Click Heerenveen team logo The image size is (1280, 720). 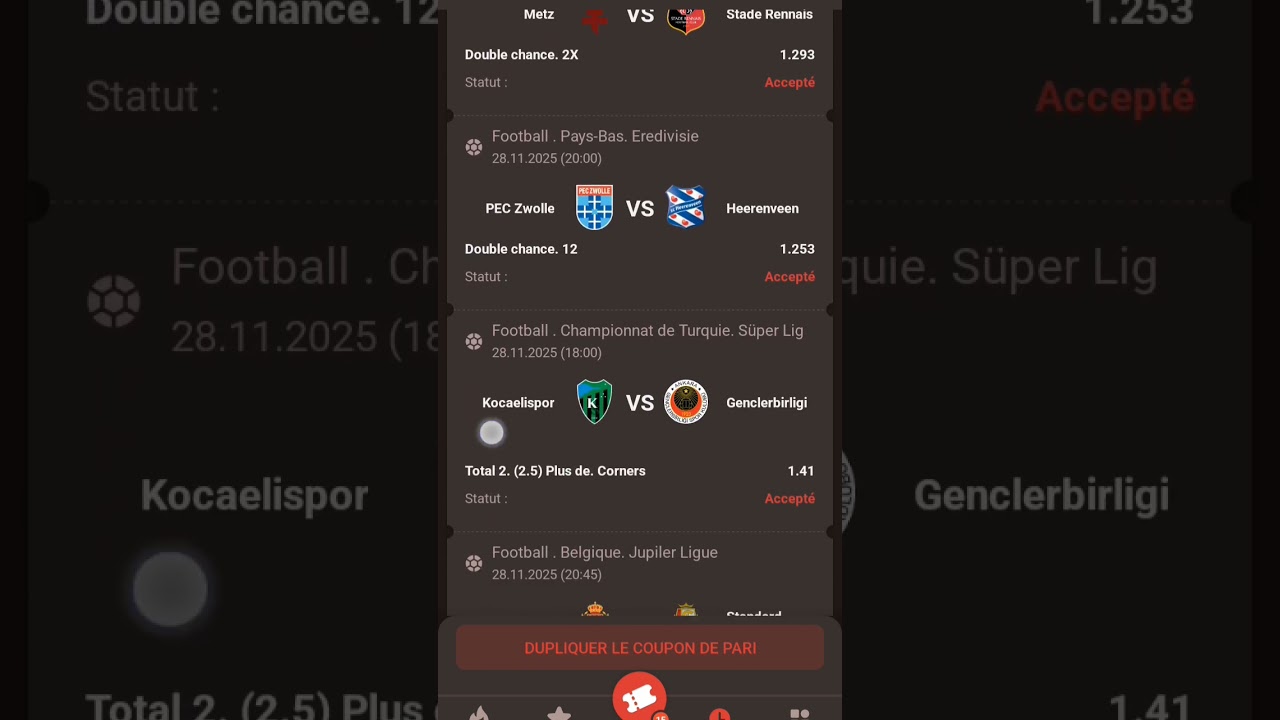click(x=686, y=208)
